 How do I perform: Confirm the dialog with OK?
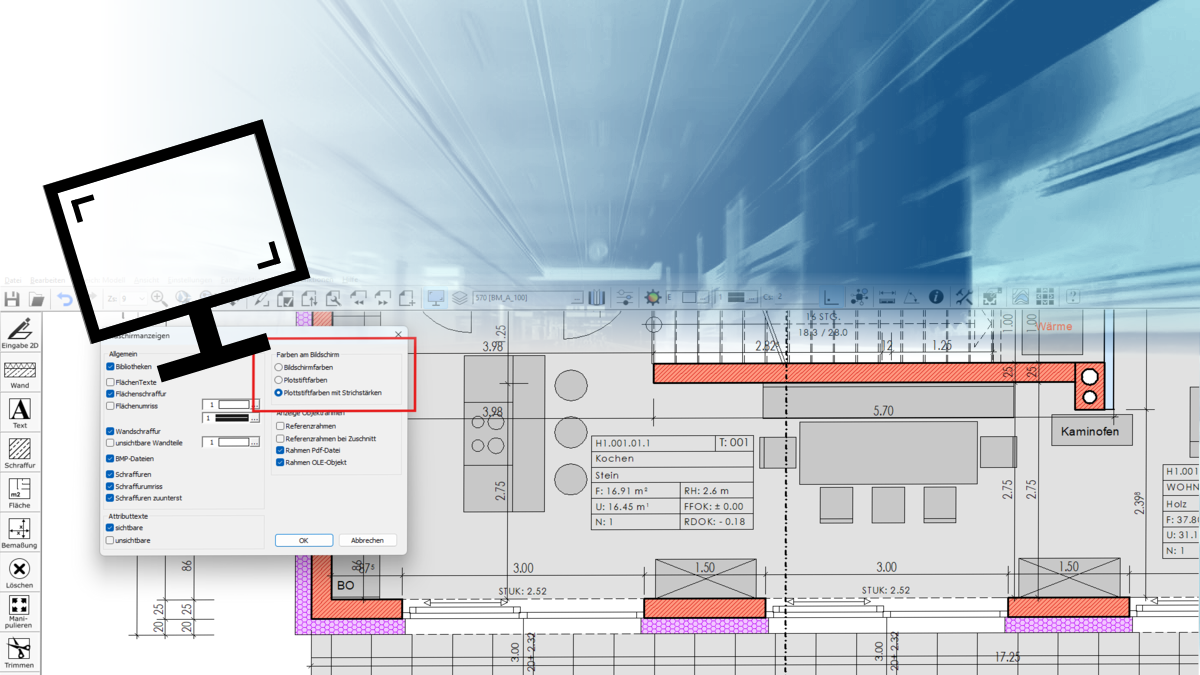pyautogui.click(x=303, y=540)
